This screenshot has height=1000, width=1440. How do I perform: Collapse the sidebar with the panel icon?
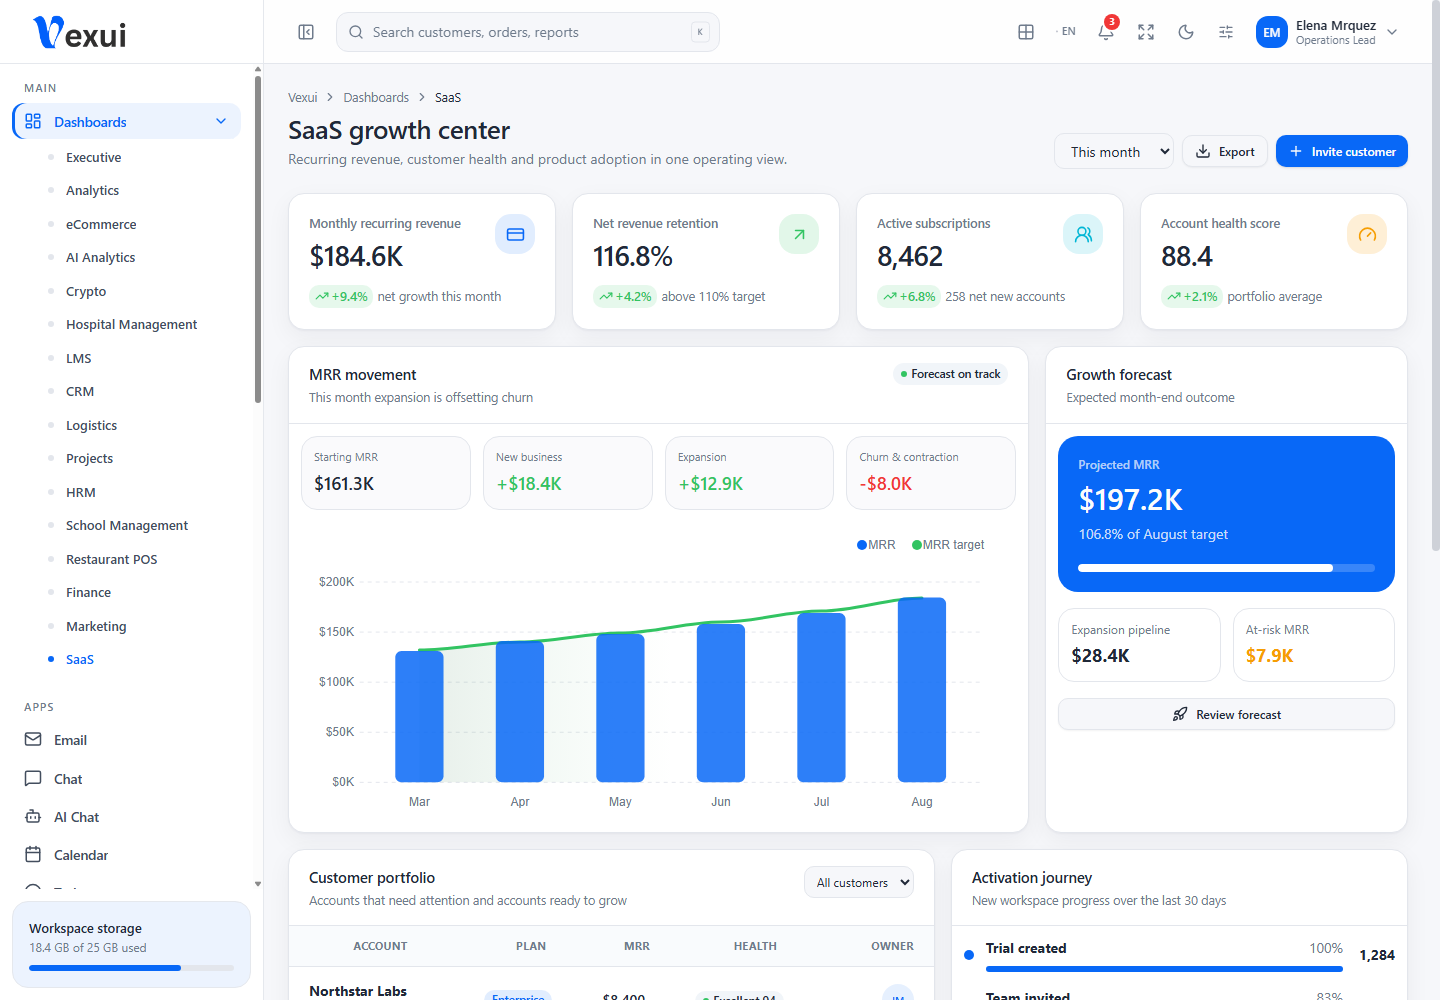point(306,32)
